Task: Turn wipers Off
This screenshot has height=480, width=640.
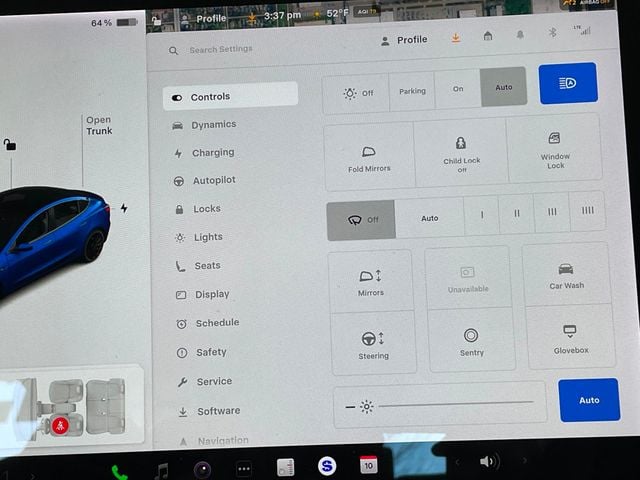Action: pos(361,220)
